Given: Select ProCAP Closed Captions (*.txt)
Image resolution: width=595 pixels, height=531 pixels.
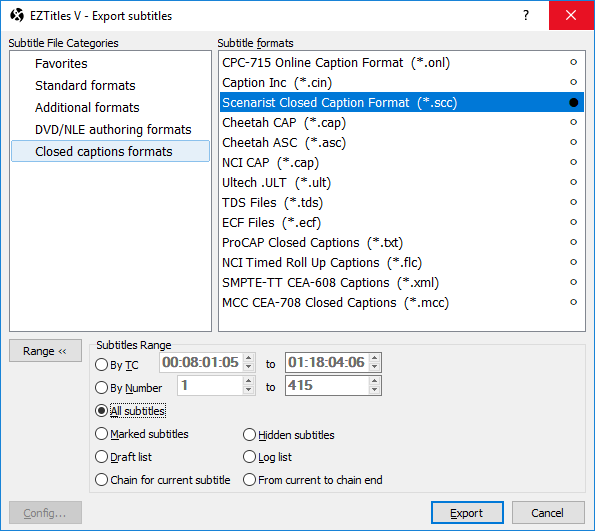Looking at the screenshot, I should coord(401,242).
